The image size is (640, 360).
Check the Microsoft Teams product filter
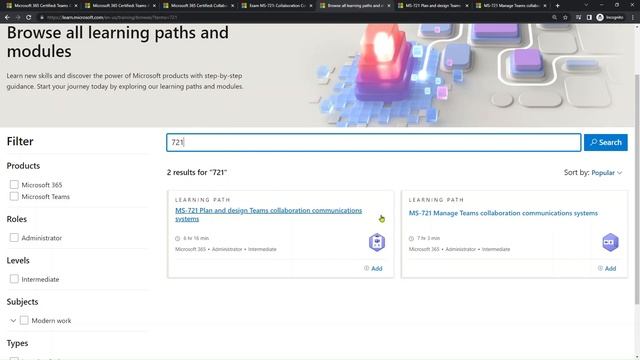point(14,196)
